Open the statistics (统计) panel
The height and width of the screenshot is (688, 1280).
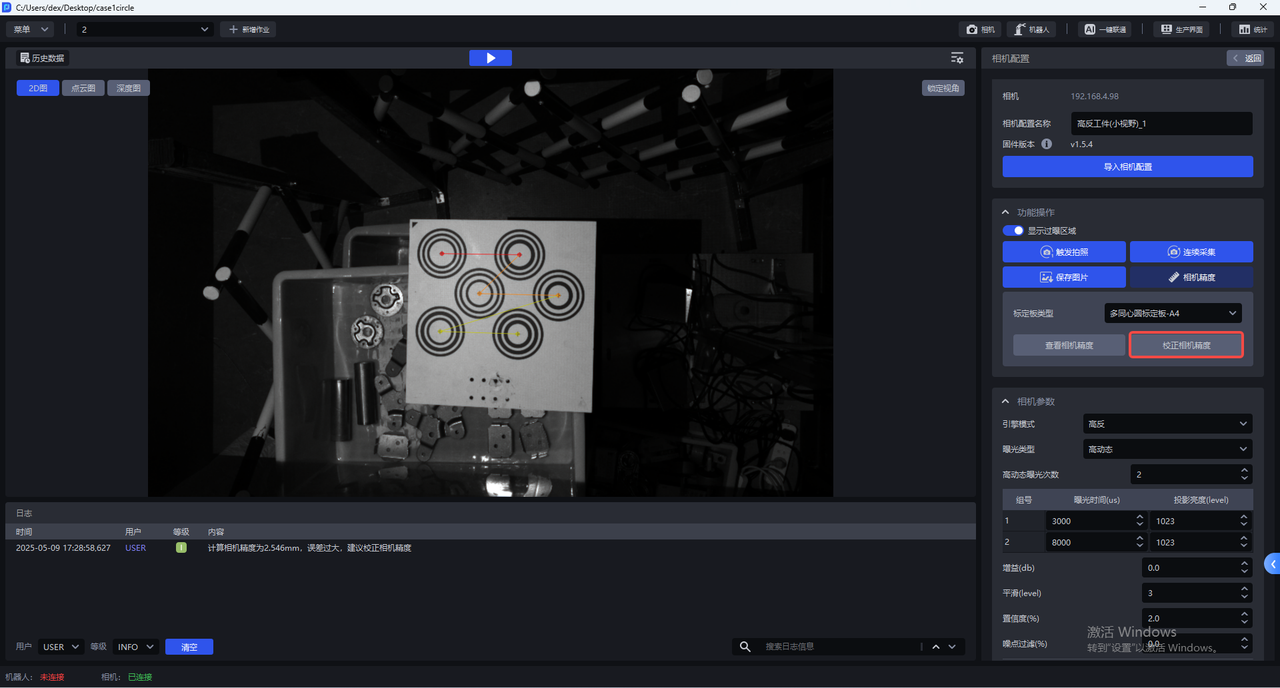(x=1253, y=29)
